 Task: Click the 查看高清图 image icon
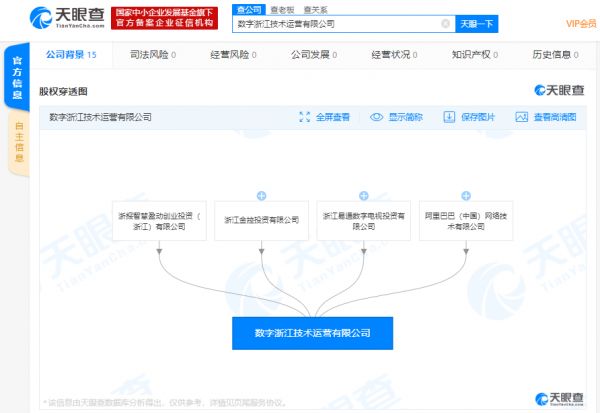(521, 117)
